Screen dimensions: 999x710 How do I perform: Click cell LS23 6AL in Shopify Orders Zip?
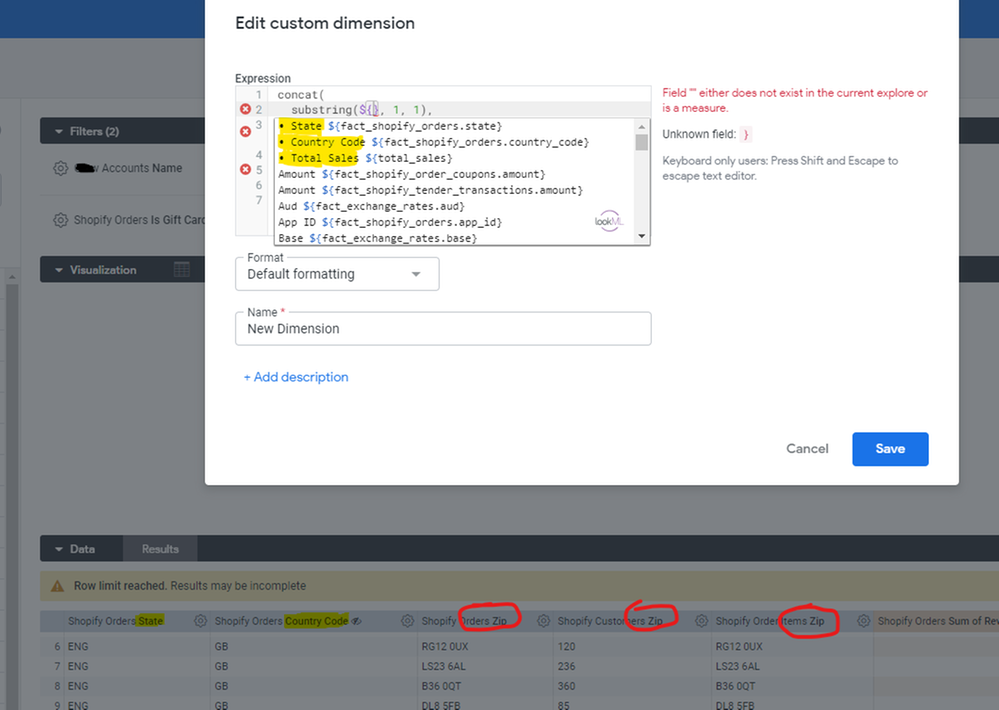tap(443, 666)
